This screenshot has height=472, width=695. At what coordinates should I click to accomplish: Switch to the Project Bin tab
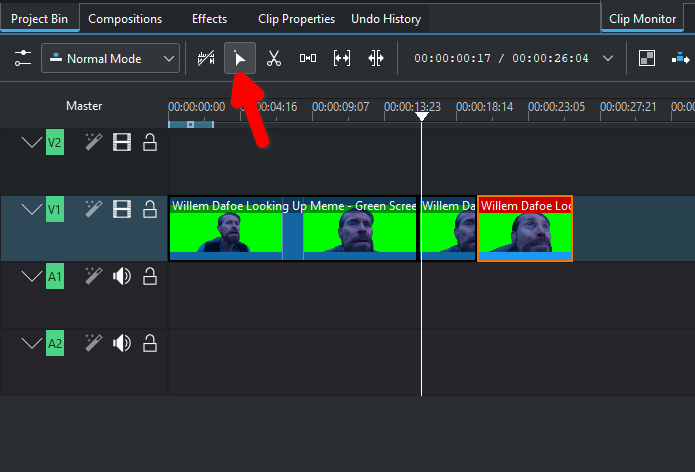39,19
